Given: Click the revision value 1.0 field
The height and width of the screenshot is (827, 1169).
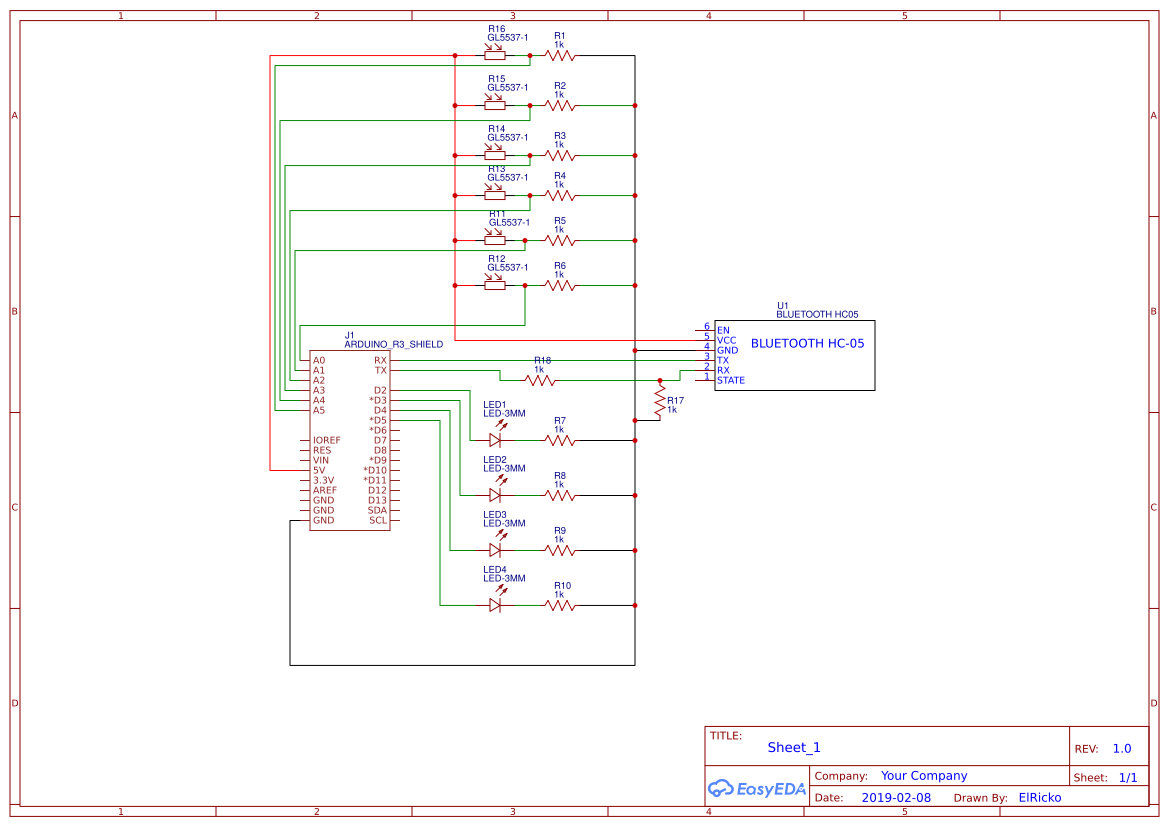Looking at the screenshot, I should tap(1120, 747).
